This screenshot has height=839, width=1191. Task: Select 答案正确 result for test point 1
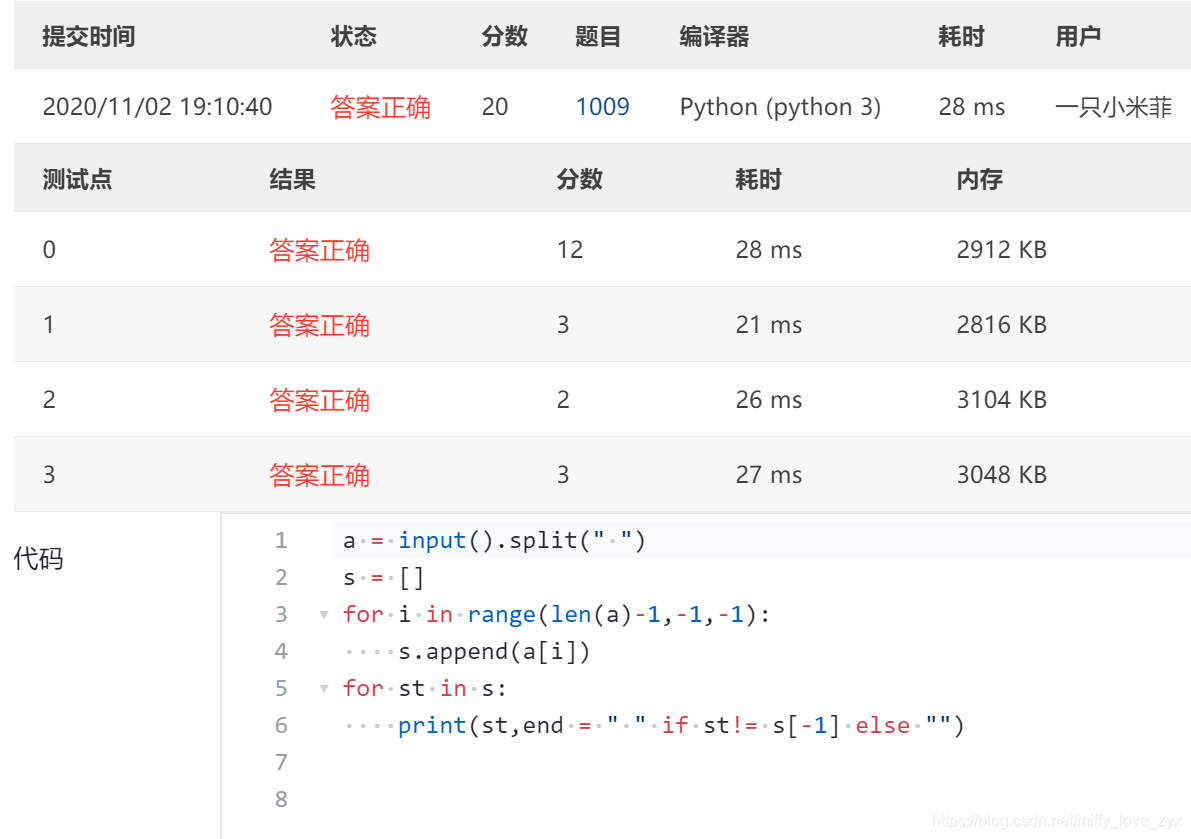320,325
